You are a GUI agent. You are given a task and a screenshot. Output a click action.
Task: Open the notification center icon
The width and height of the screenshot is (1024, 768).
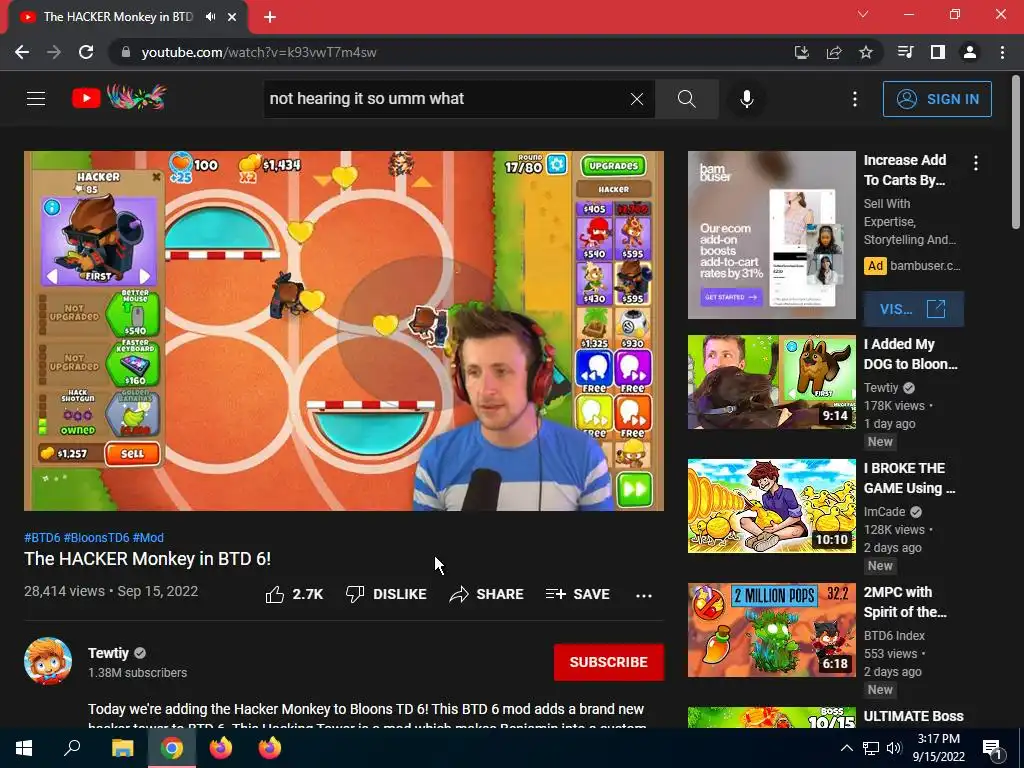click(x=993, y=749)
